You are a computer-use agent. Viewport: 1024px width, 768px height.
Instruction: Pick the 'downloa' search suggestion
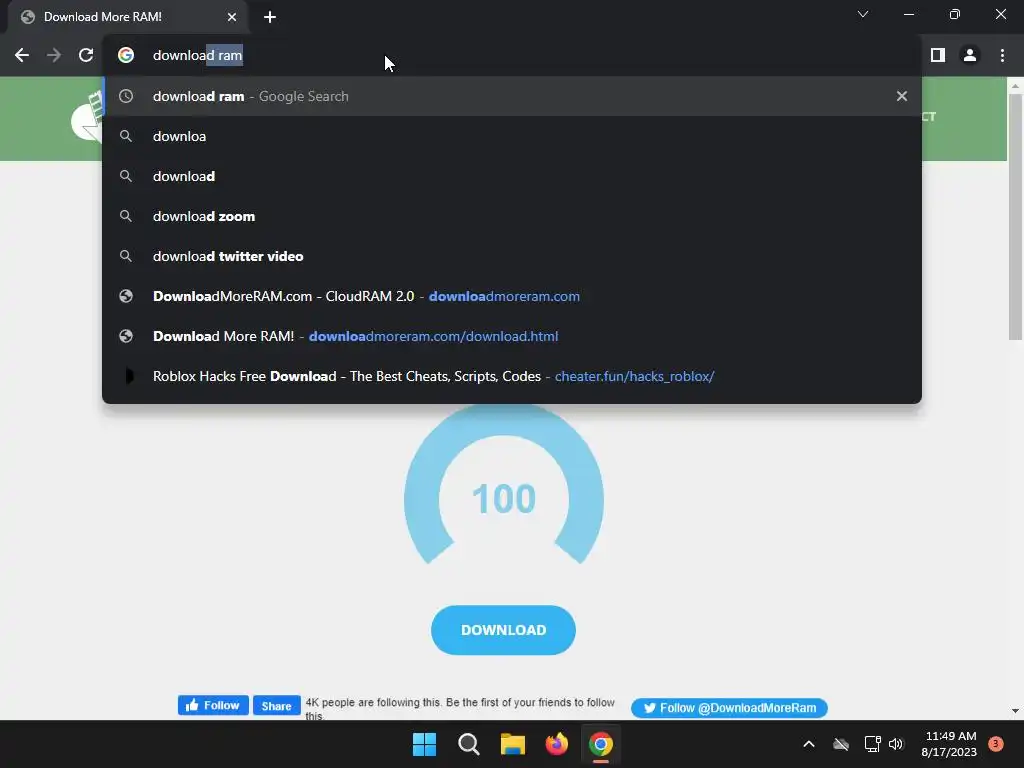pyautogui.click(x=512, y=136)
